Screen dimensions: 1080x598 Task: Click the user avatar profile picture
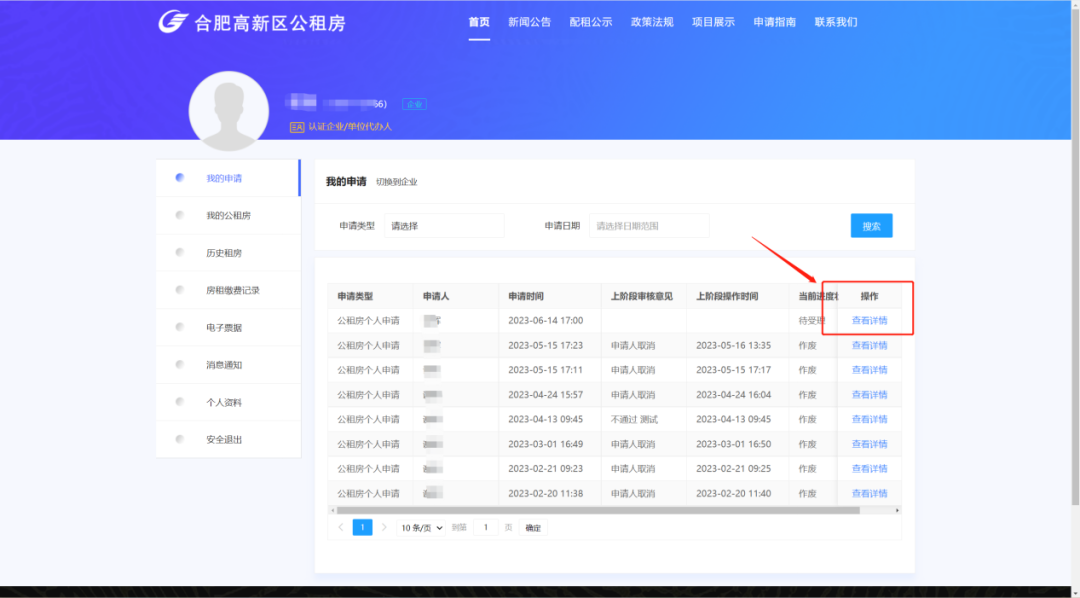coord(229,111)
